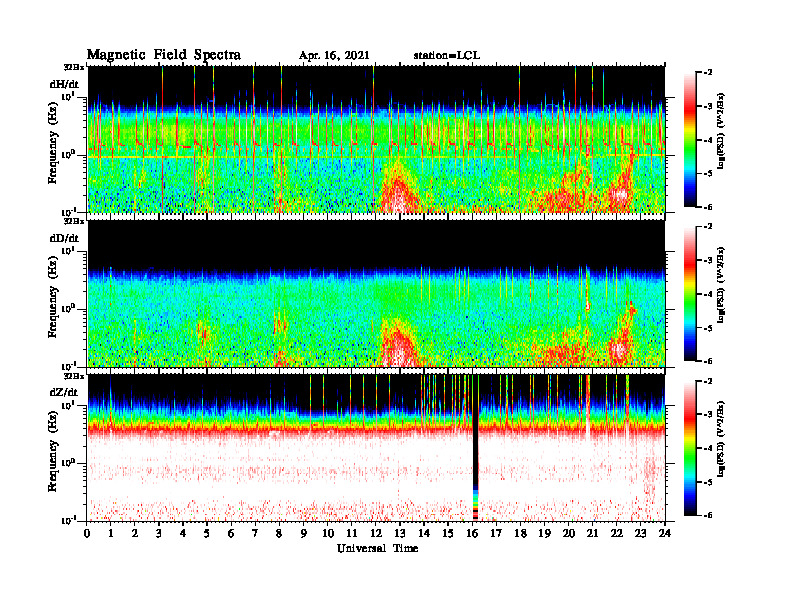792x612 pixels.
Task: Click the white burst near 13 UT in dD/dt panel
Action: click(x=399, y=353)
